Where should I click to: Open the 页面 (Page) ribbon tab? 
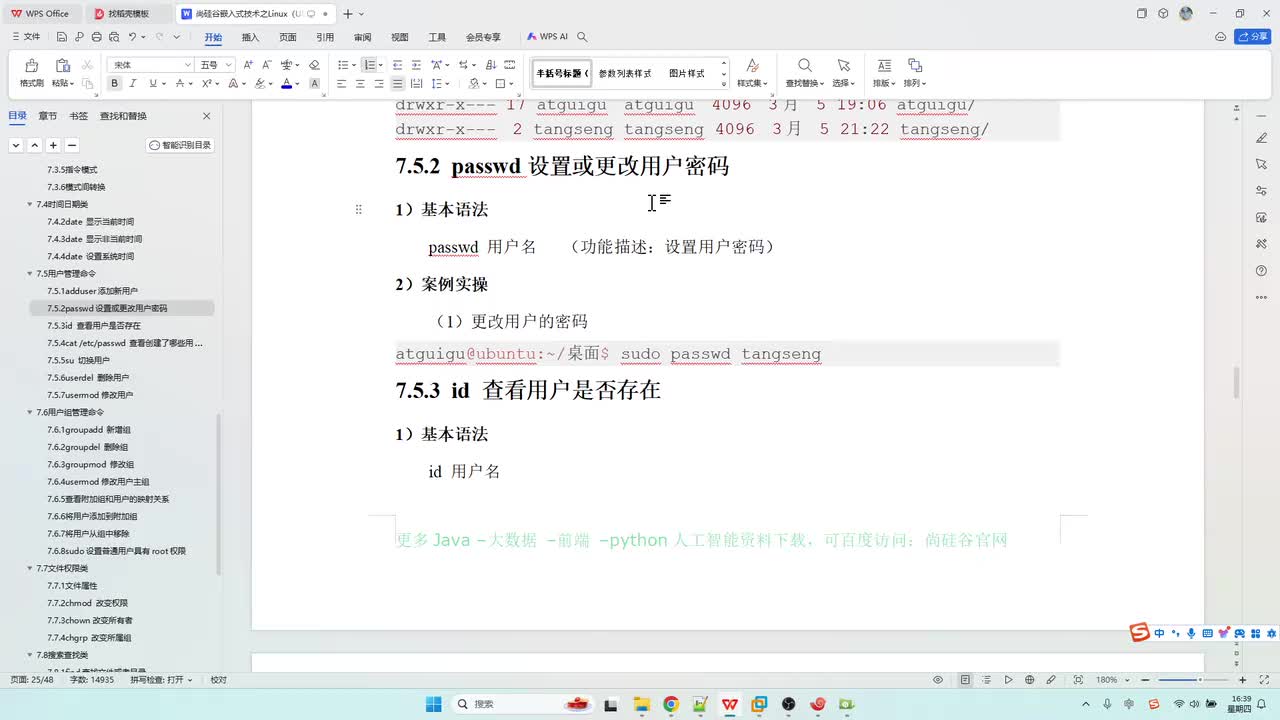coord(288,37)
